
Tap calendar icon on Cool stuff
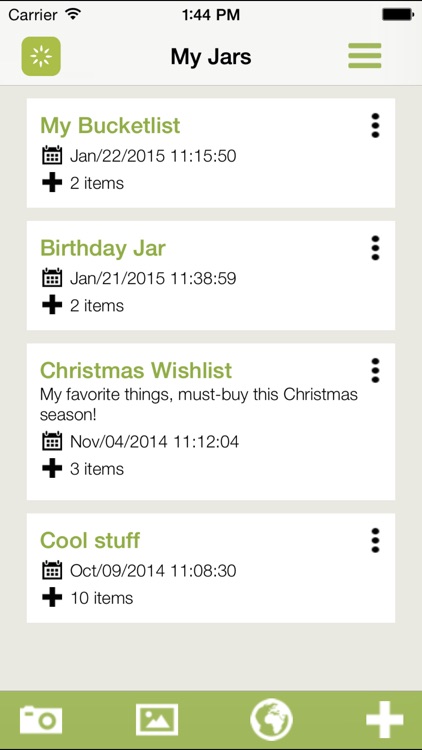pyautogui.click(x=52, y=570)
